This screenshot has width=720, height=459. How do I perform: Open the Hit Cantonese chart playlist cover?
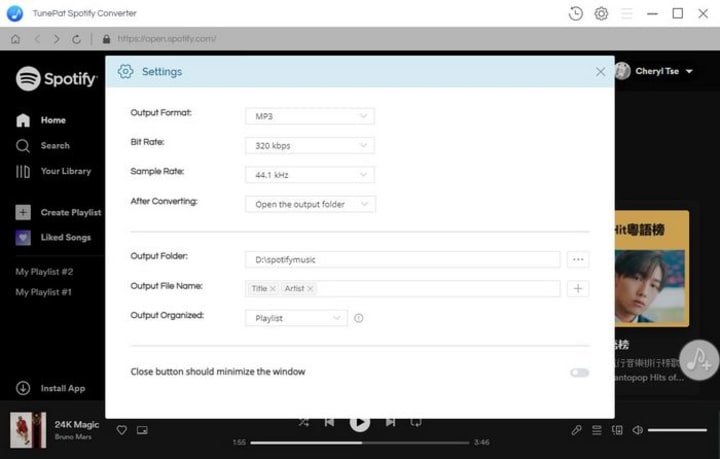[x=652, y=269]
